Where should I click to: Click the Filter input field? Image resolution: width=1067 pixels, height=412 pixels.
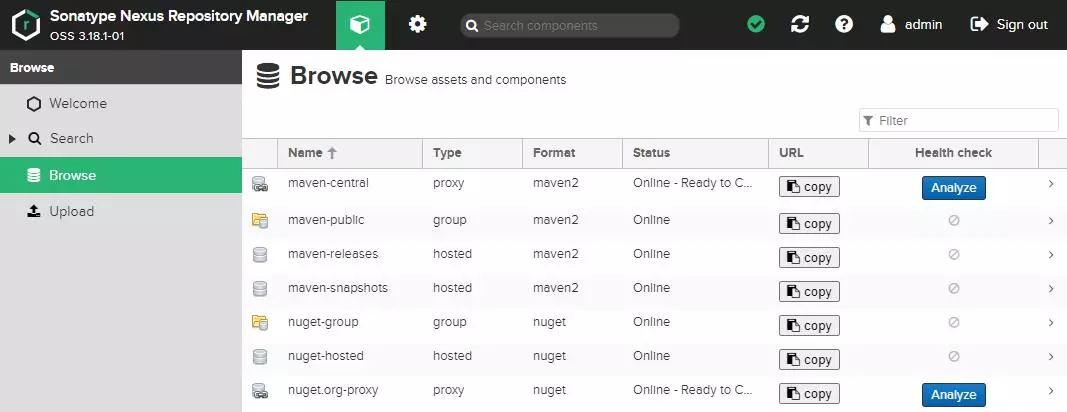[965, 120]
